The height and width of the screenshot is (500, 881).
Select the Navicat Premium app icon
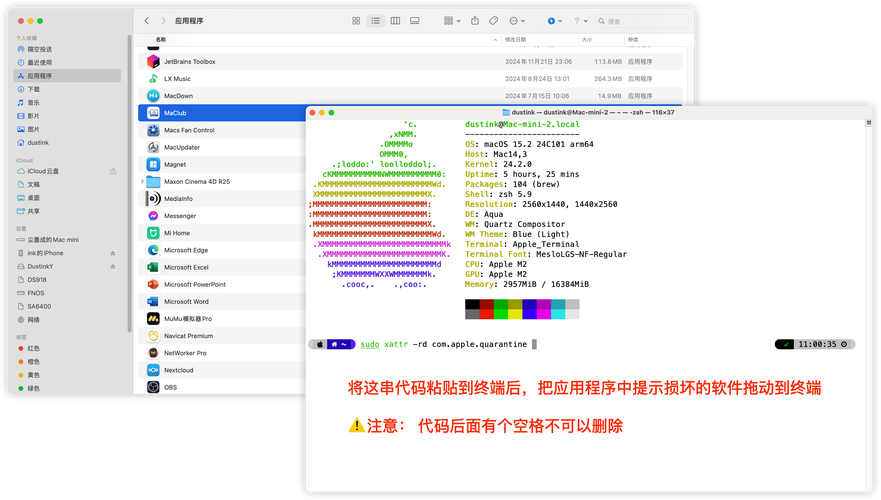click(x=153, y=336)
